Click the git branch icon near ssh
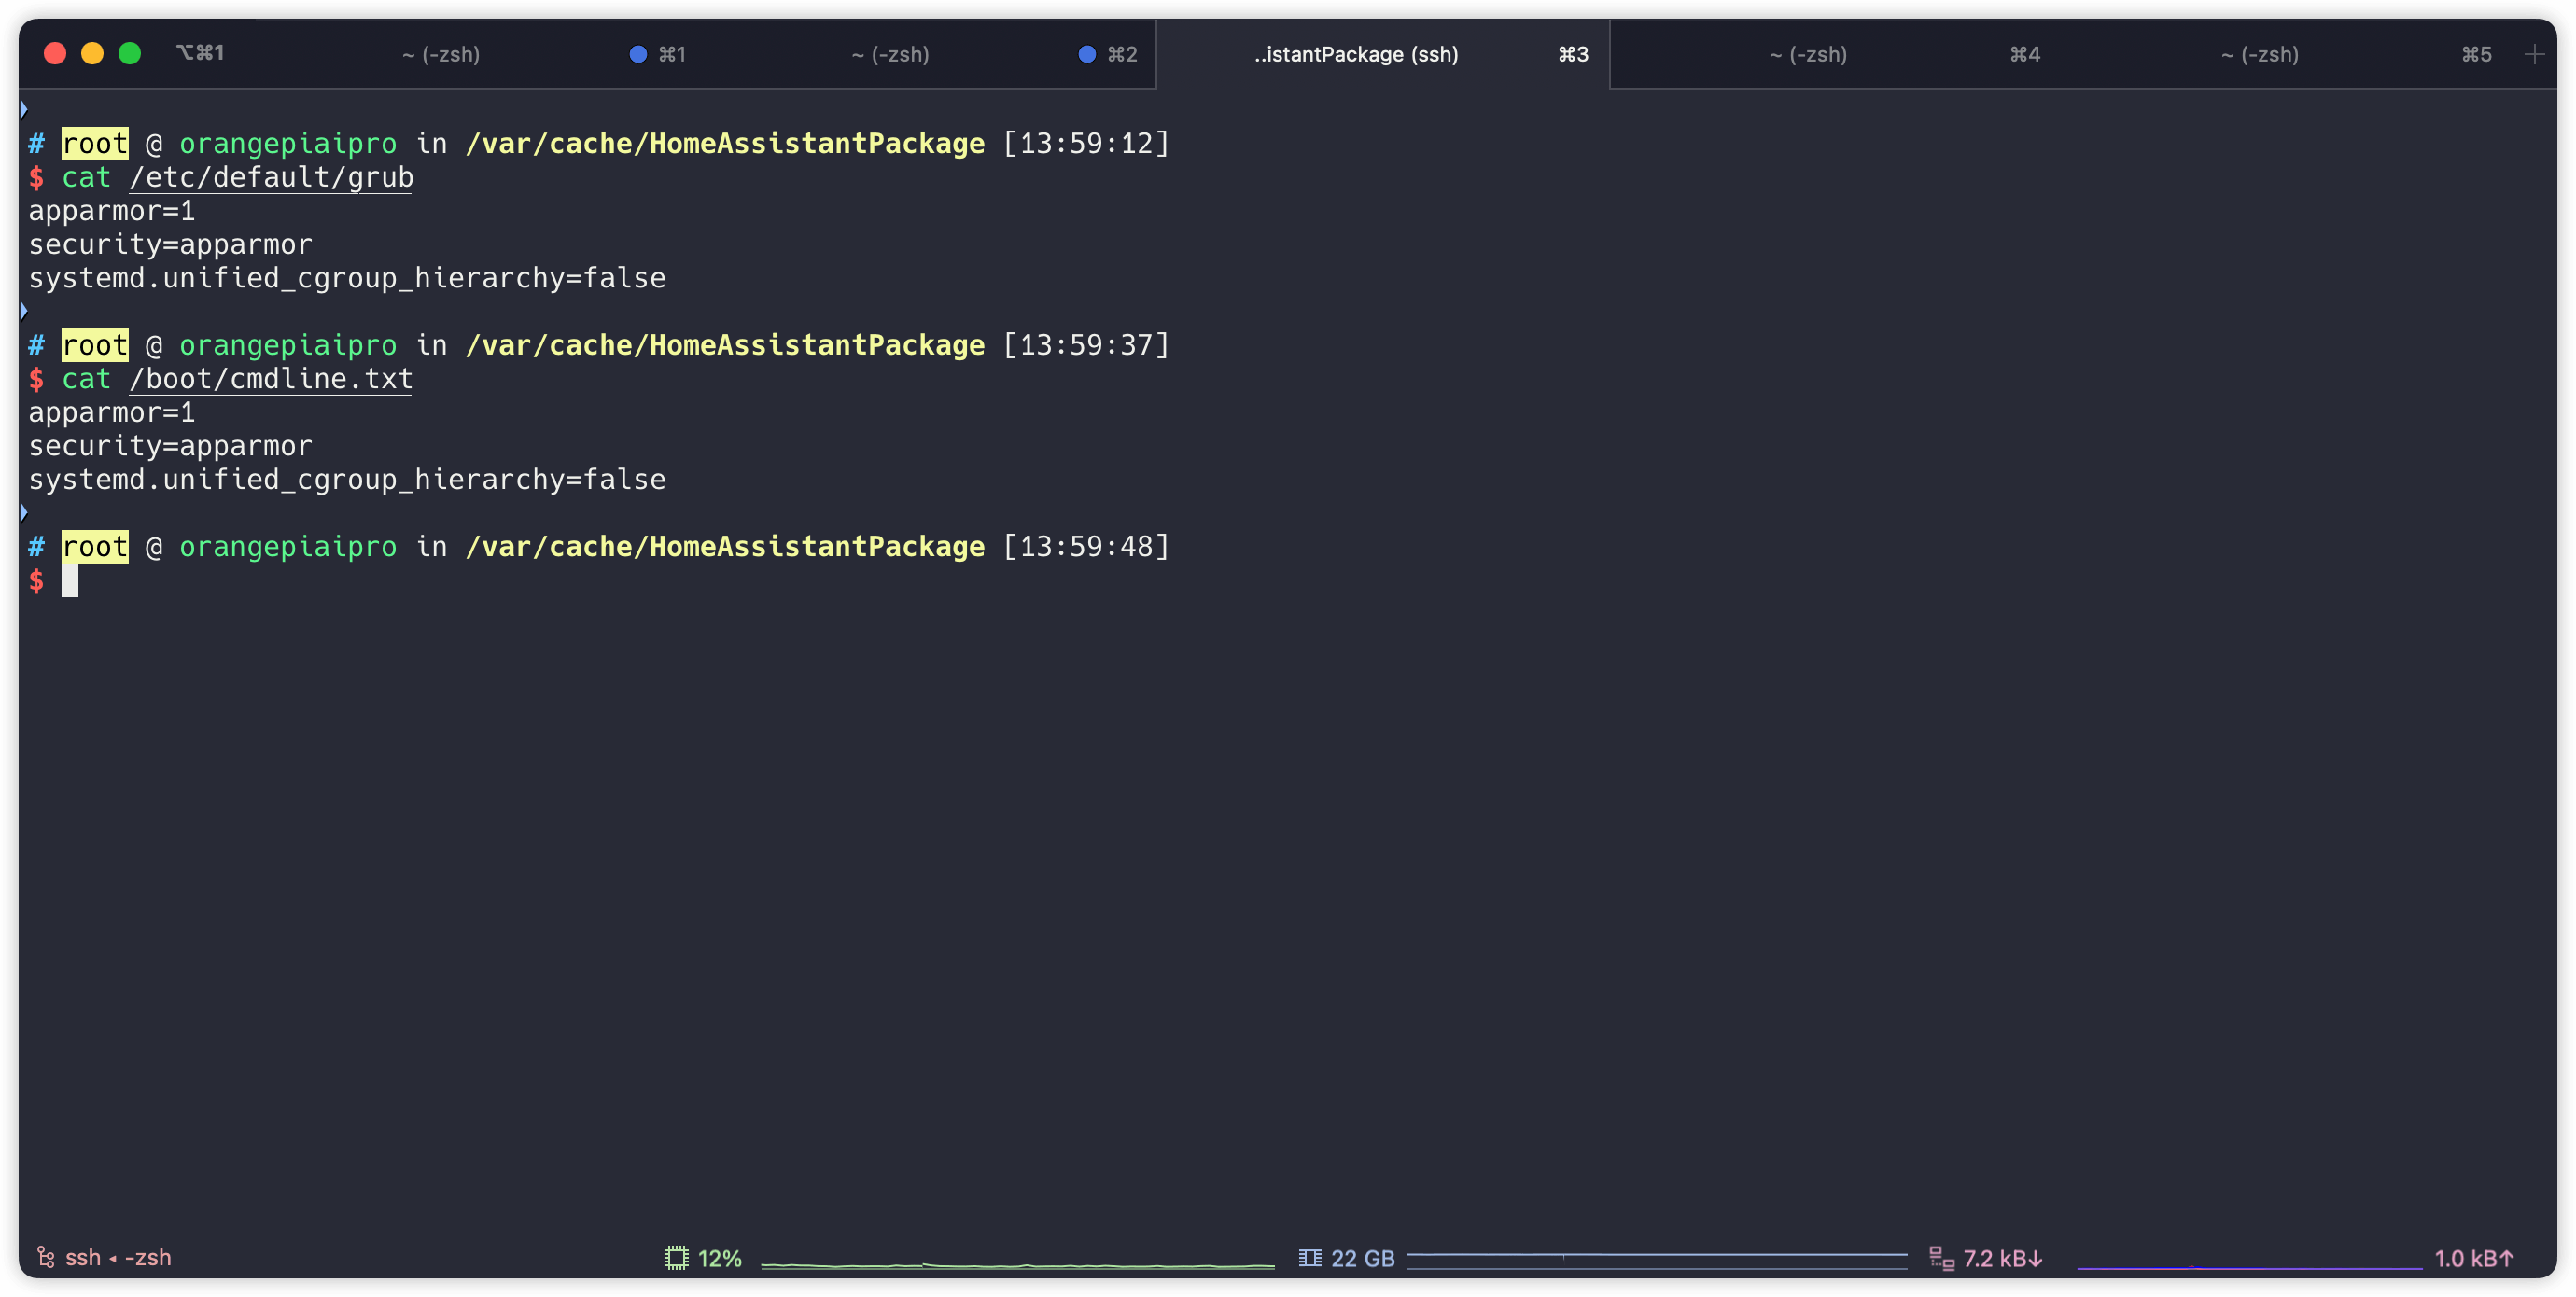 click(45, 1257)
